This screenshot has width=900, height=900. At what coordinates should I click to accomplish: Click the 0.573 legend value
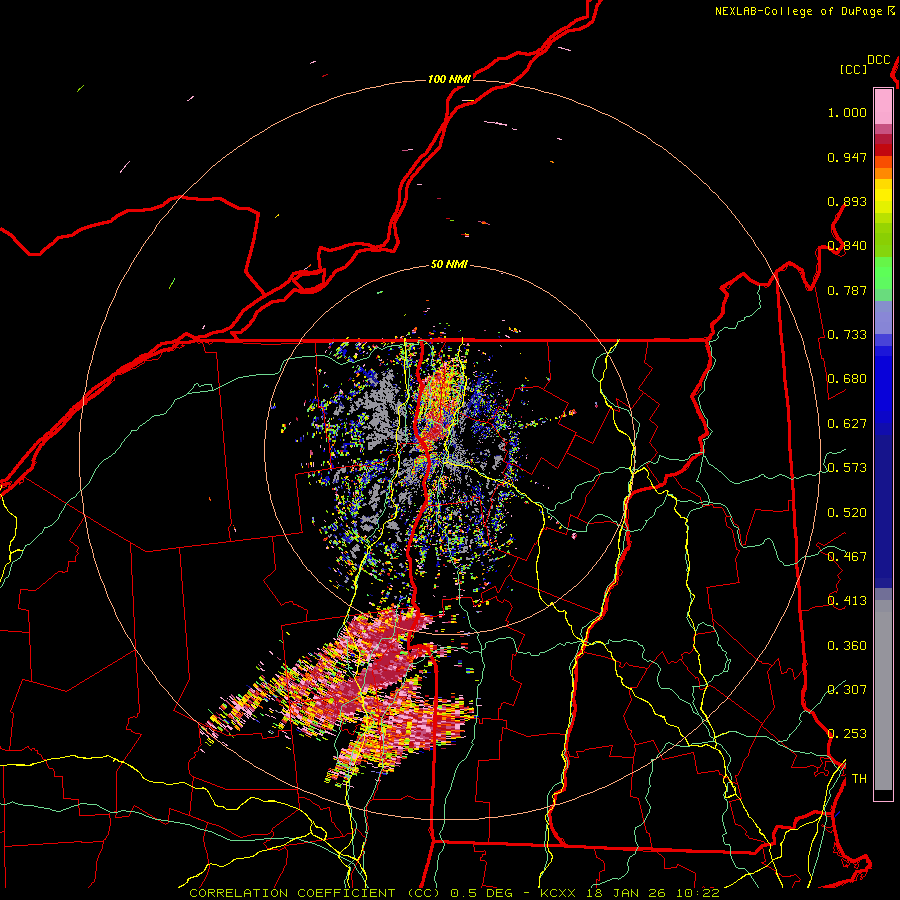(x=847, y=468)
